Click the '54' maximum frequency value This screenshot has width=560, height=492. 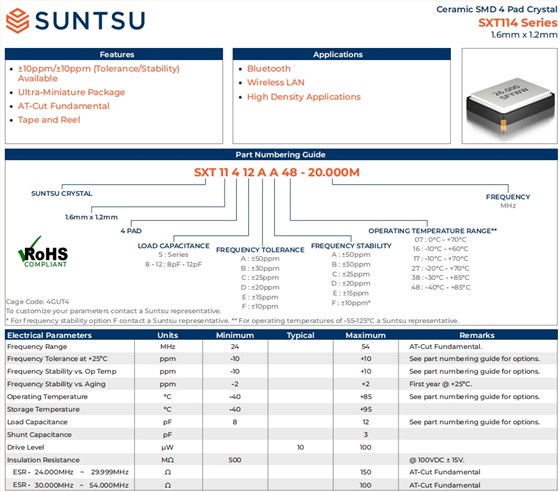(x=365, y=347)
